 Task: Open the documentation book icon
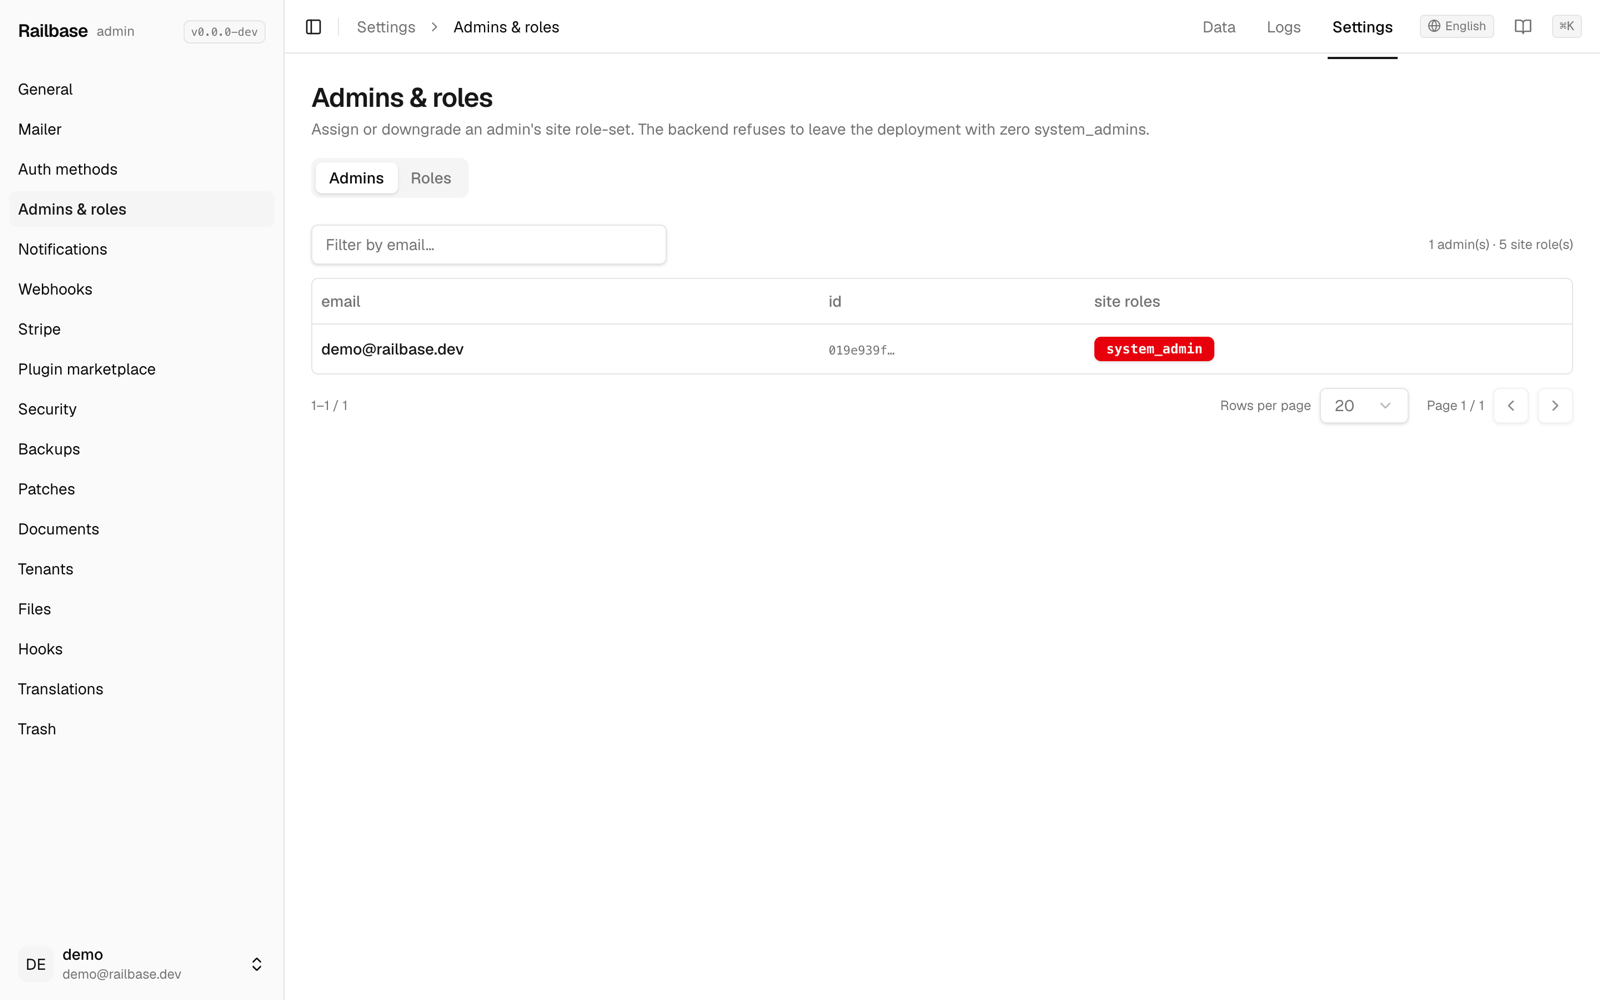click(1523, 27)
